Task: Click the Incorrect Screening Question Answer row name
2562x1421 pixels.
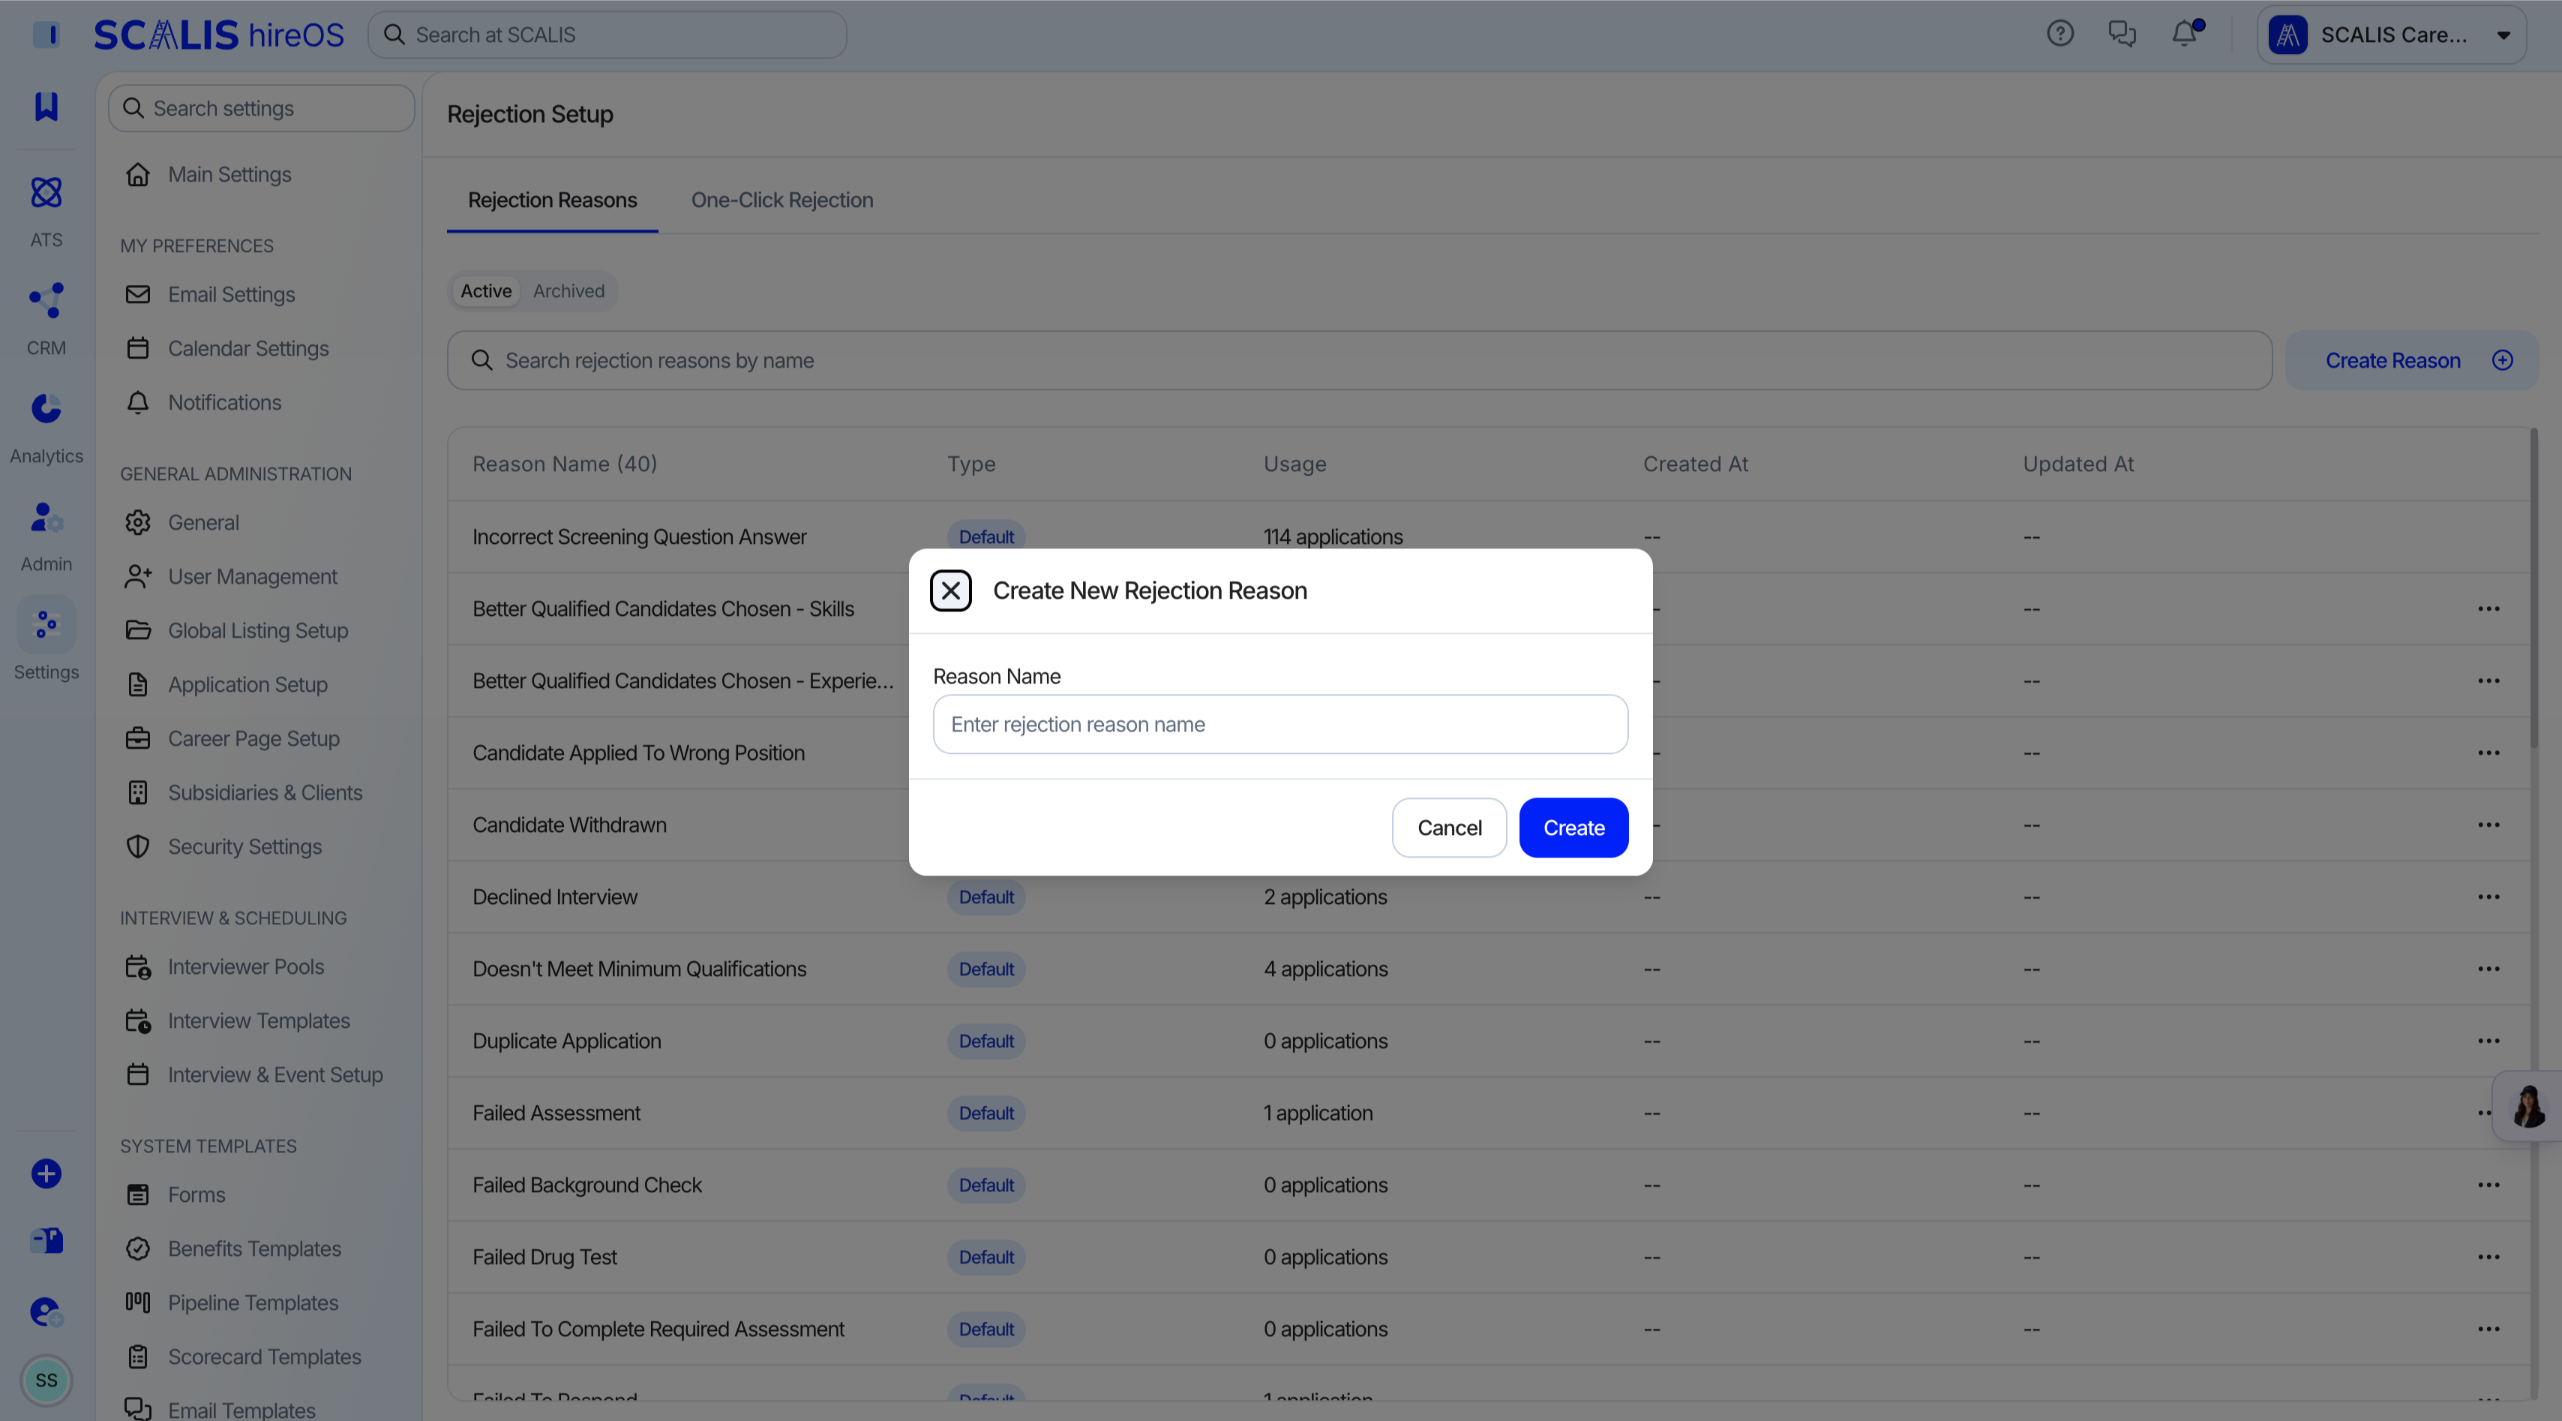Action: [x=639, y=536]
